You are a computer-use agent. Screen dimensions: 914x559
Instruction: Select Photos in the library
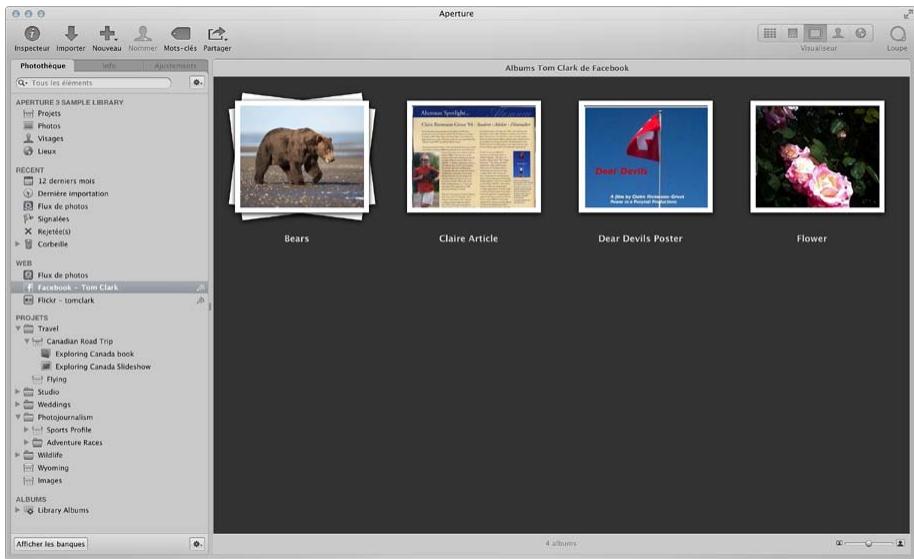pyautogui.click(x=49, y=126)
